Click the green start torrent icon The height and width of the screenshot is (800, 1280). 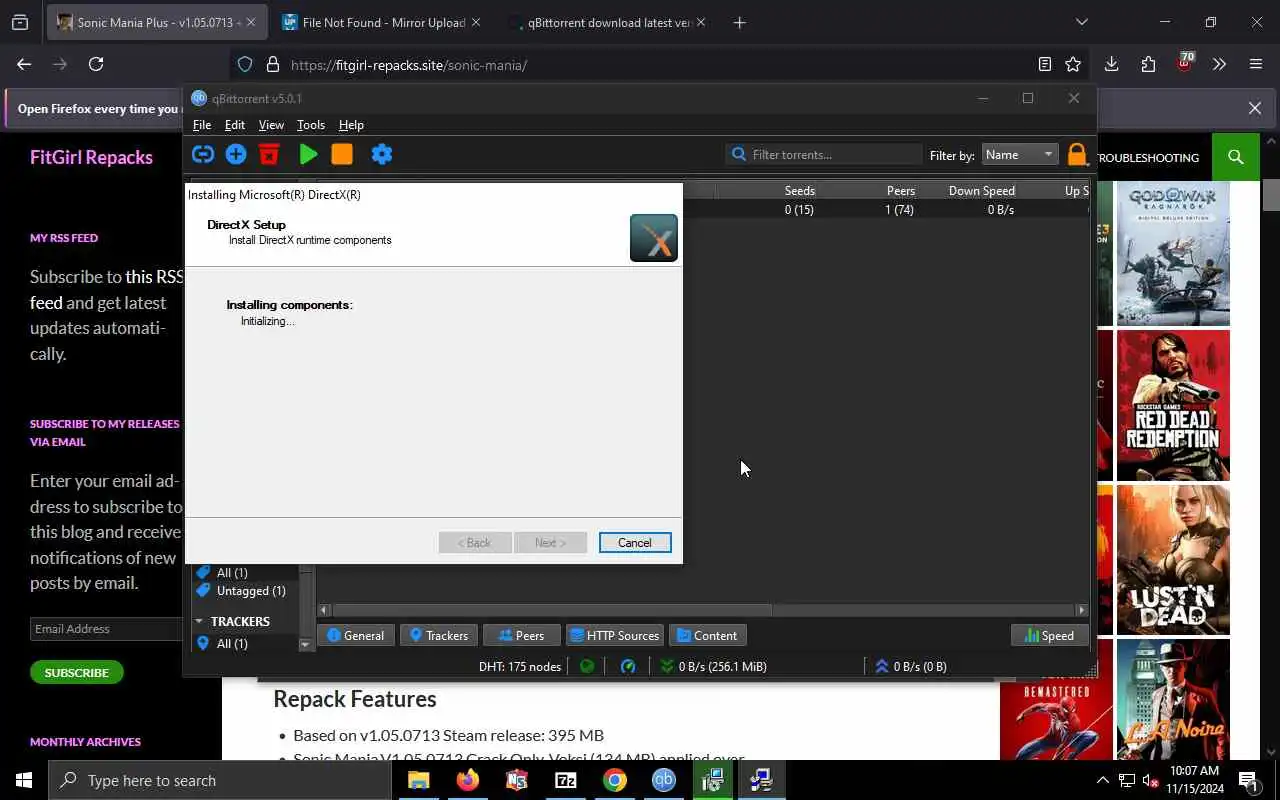point(308,154)
